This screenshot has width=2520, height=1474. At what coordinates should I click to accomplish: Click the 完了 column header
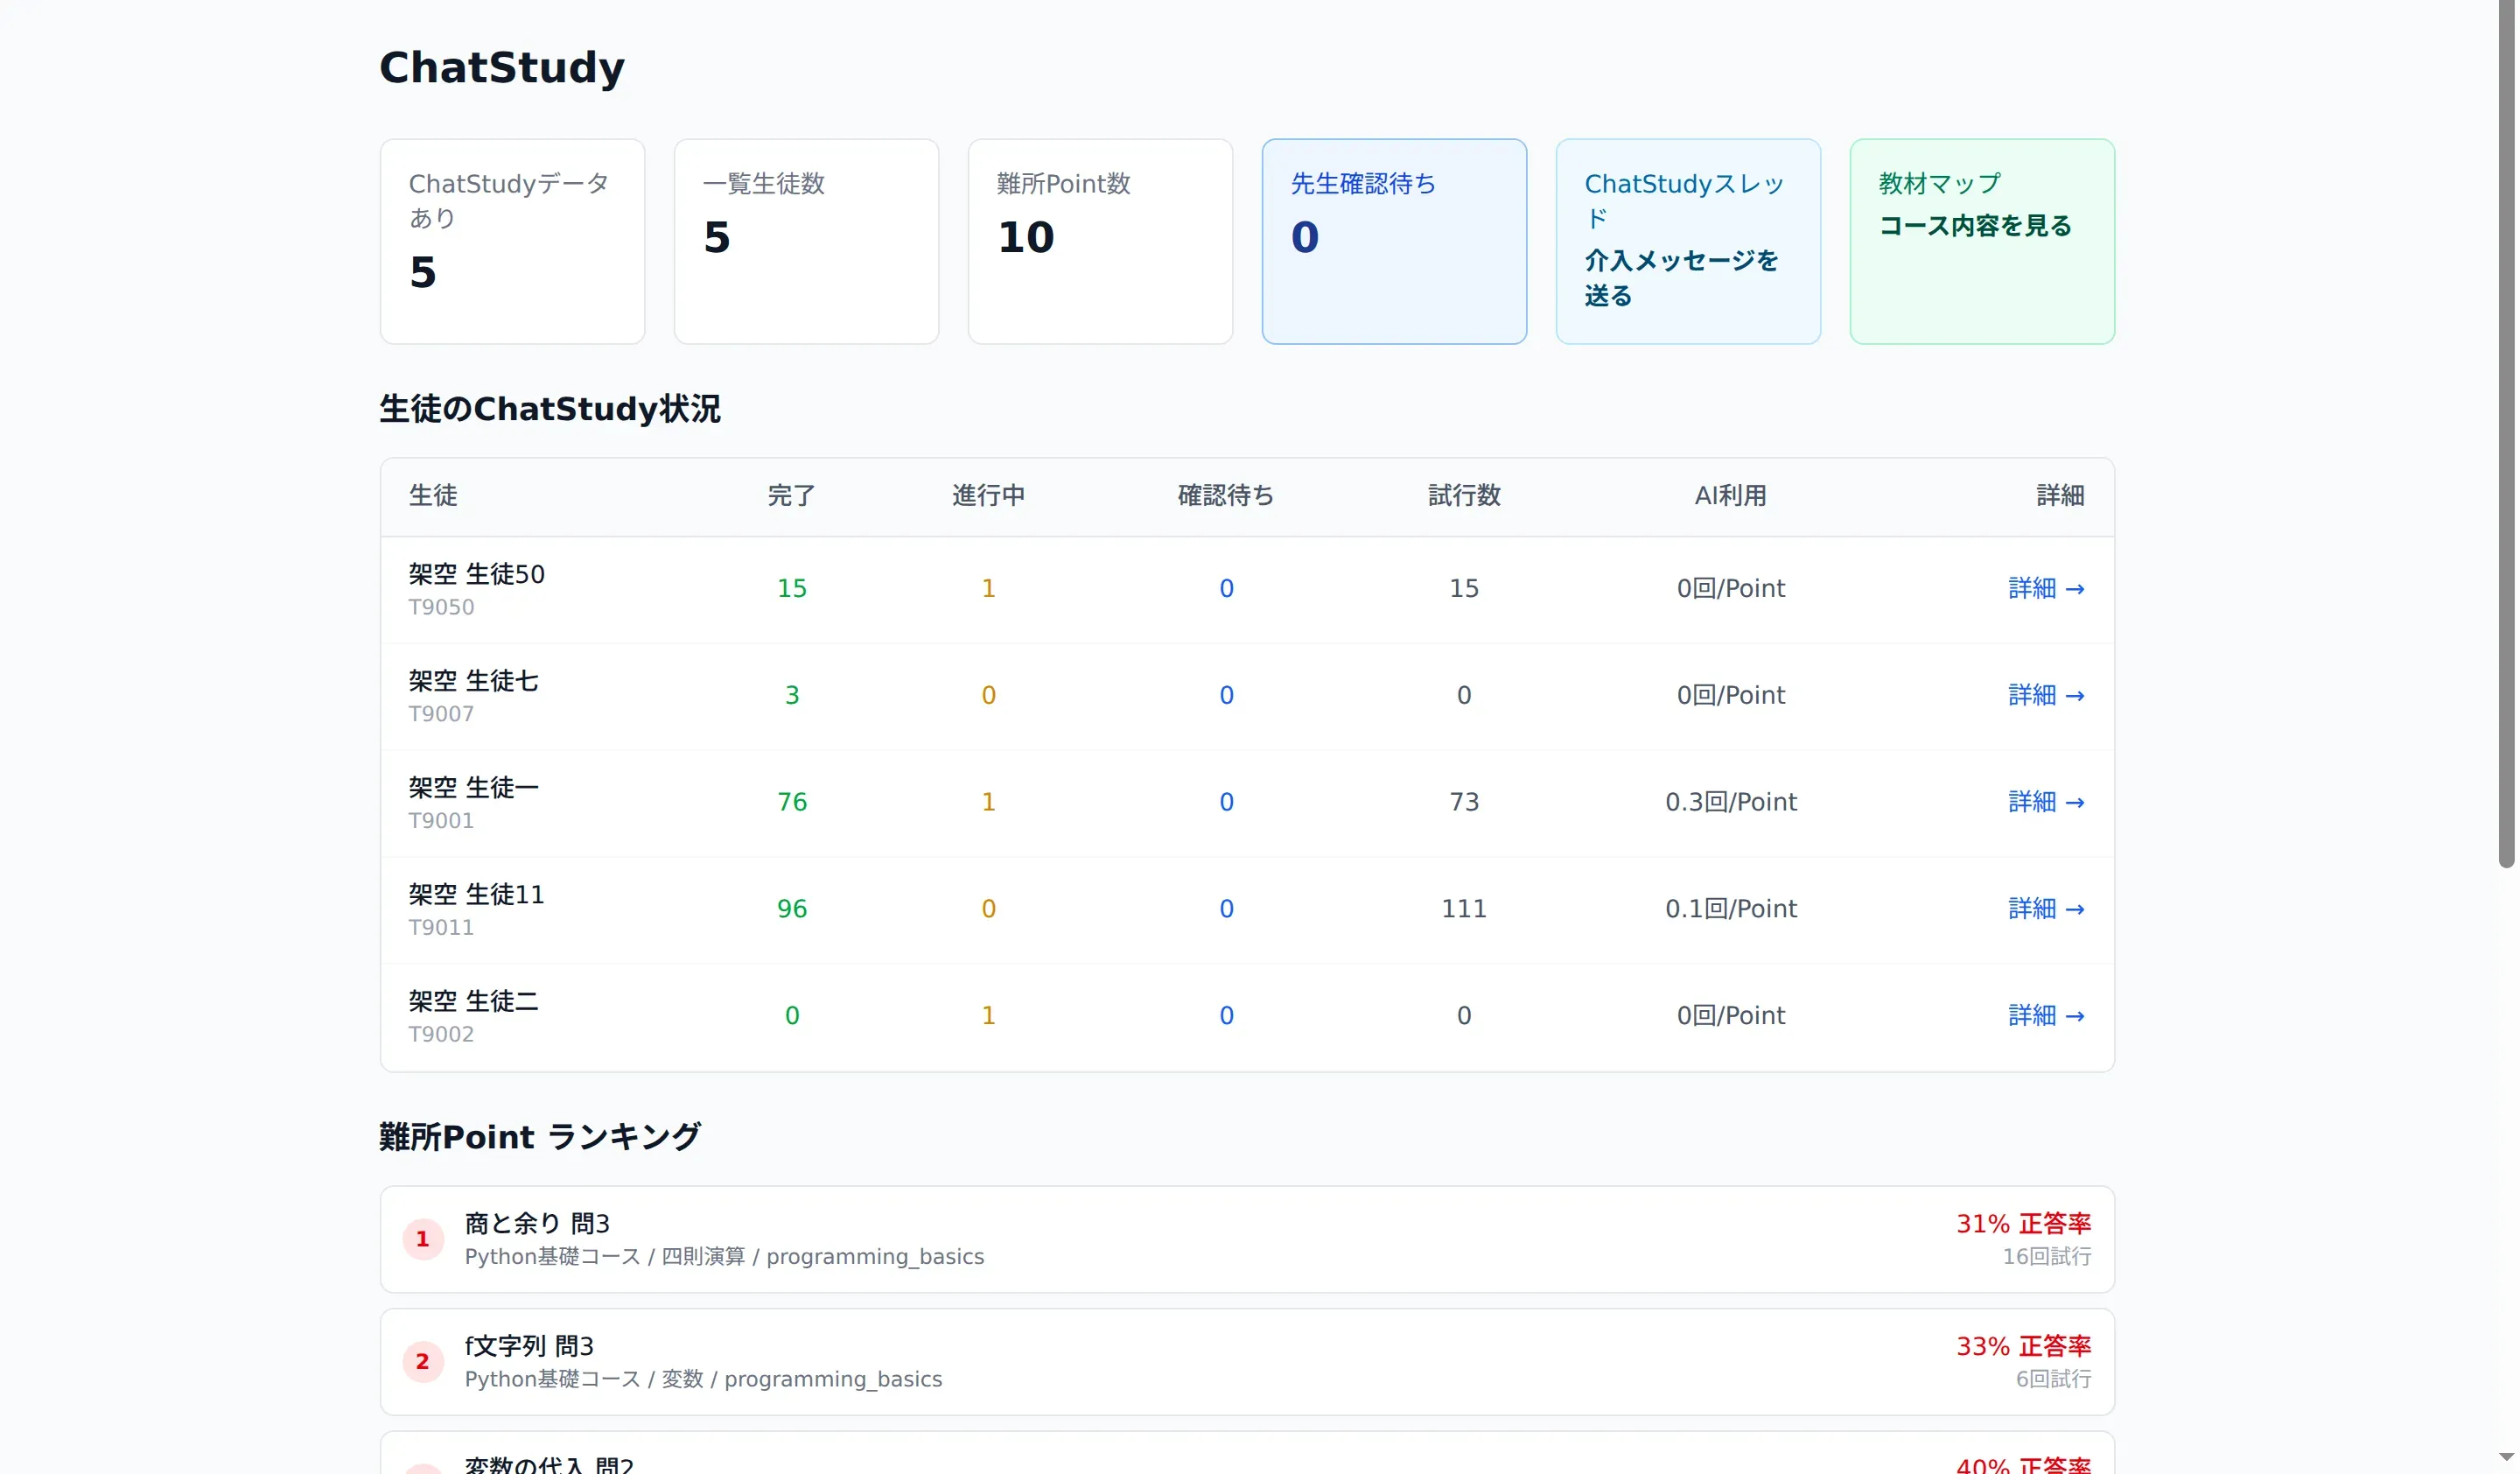(x=791, y=496)
